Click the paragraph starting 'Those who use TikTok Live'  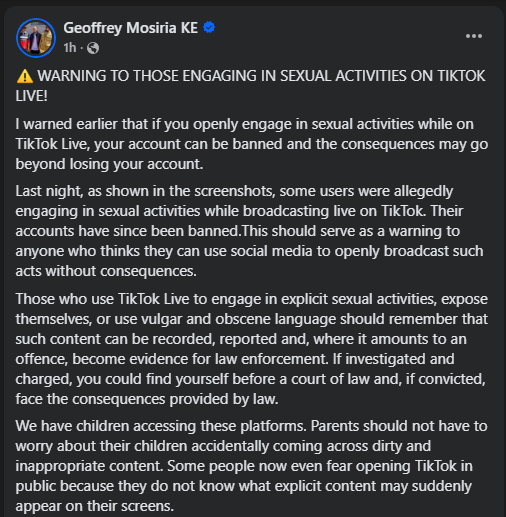(x=252, y=349)
